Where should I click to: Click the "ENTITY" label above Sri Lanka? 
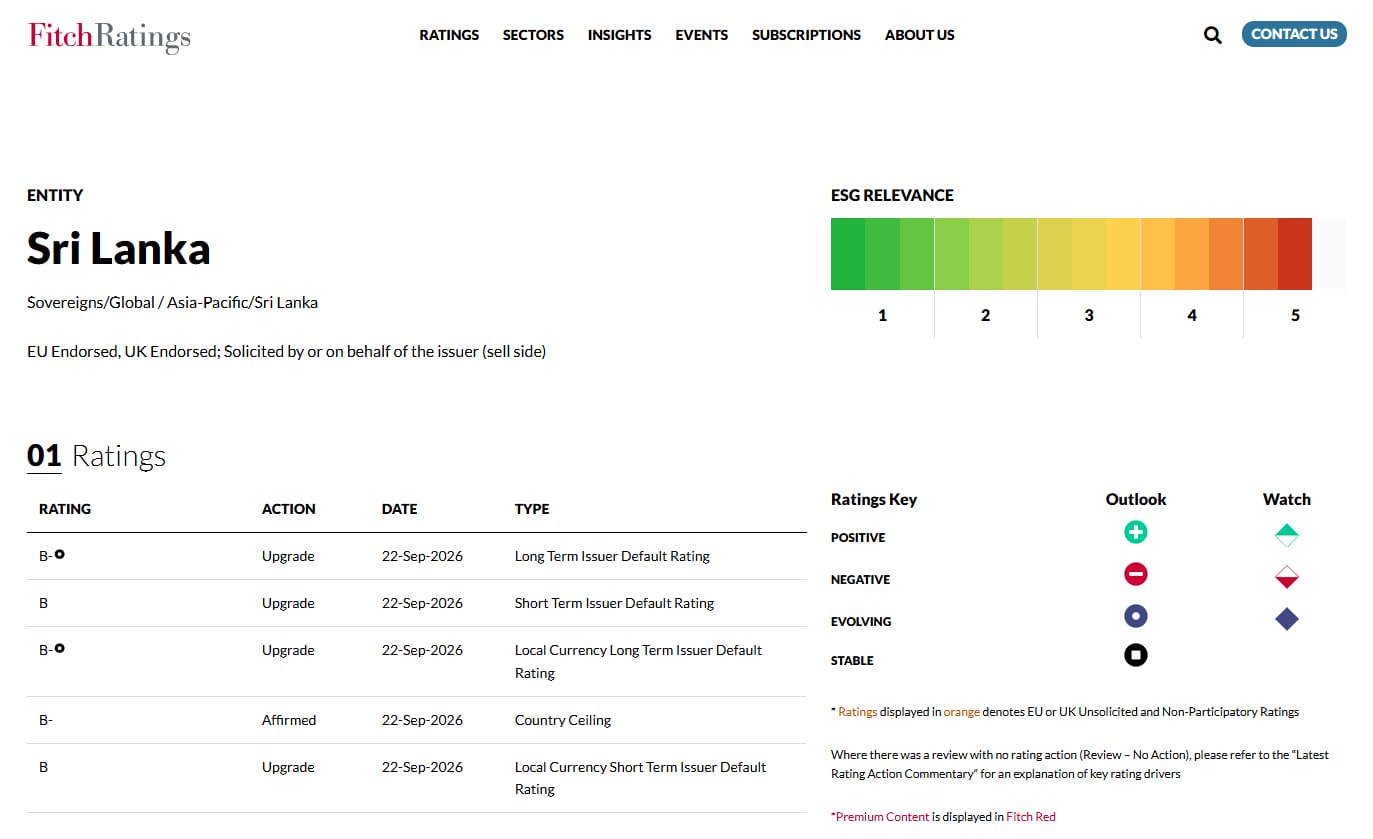tap(55, 195)
